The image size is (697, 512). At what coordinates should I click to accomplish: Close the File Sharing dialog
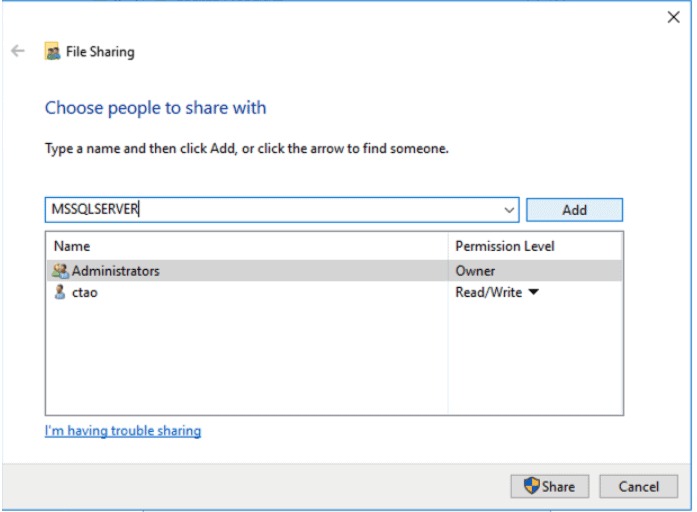[x=673, y=18]
